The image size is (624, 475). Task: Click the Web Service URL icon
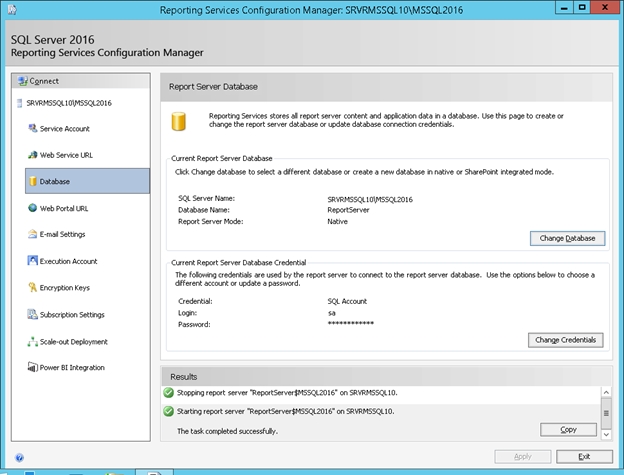coord(33,155)
